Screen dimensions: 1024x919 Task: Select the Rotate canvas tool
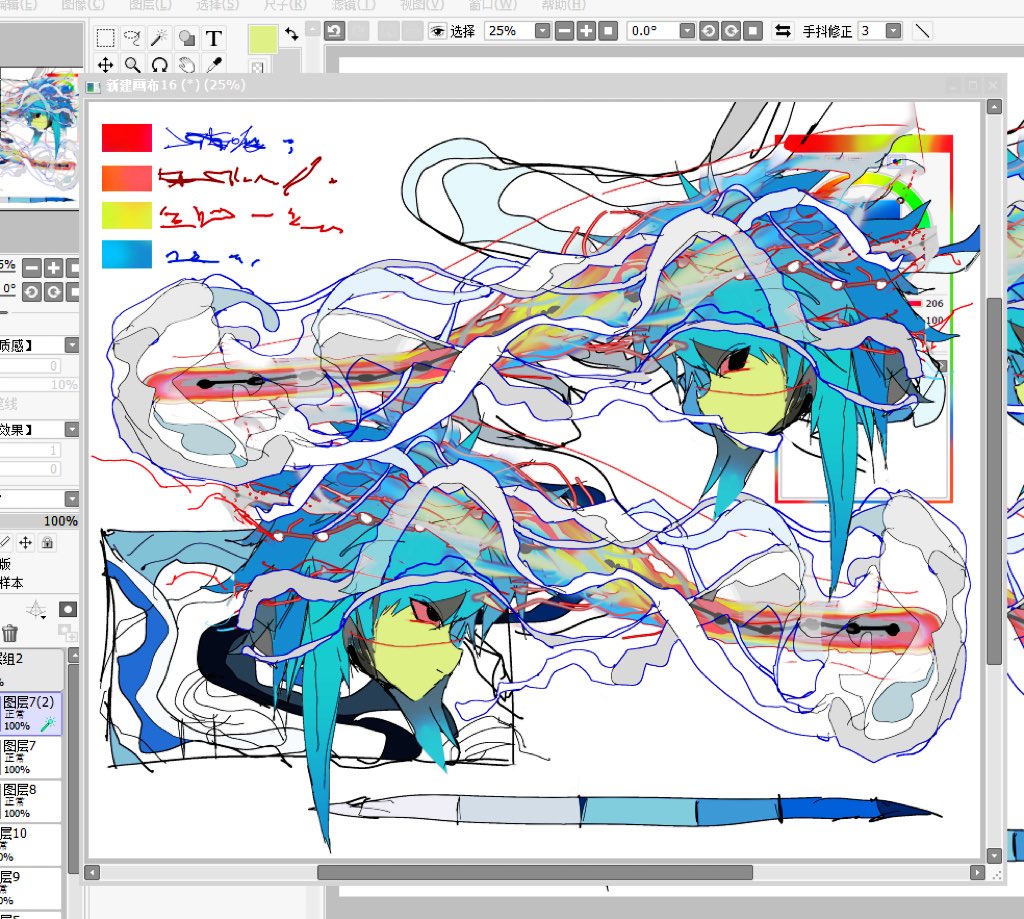(159, 65)
